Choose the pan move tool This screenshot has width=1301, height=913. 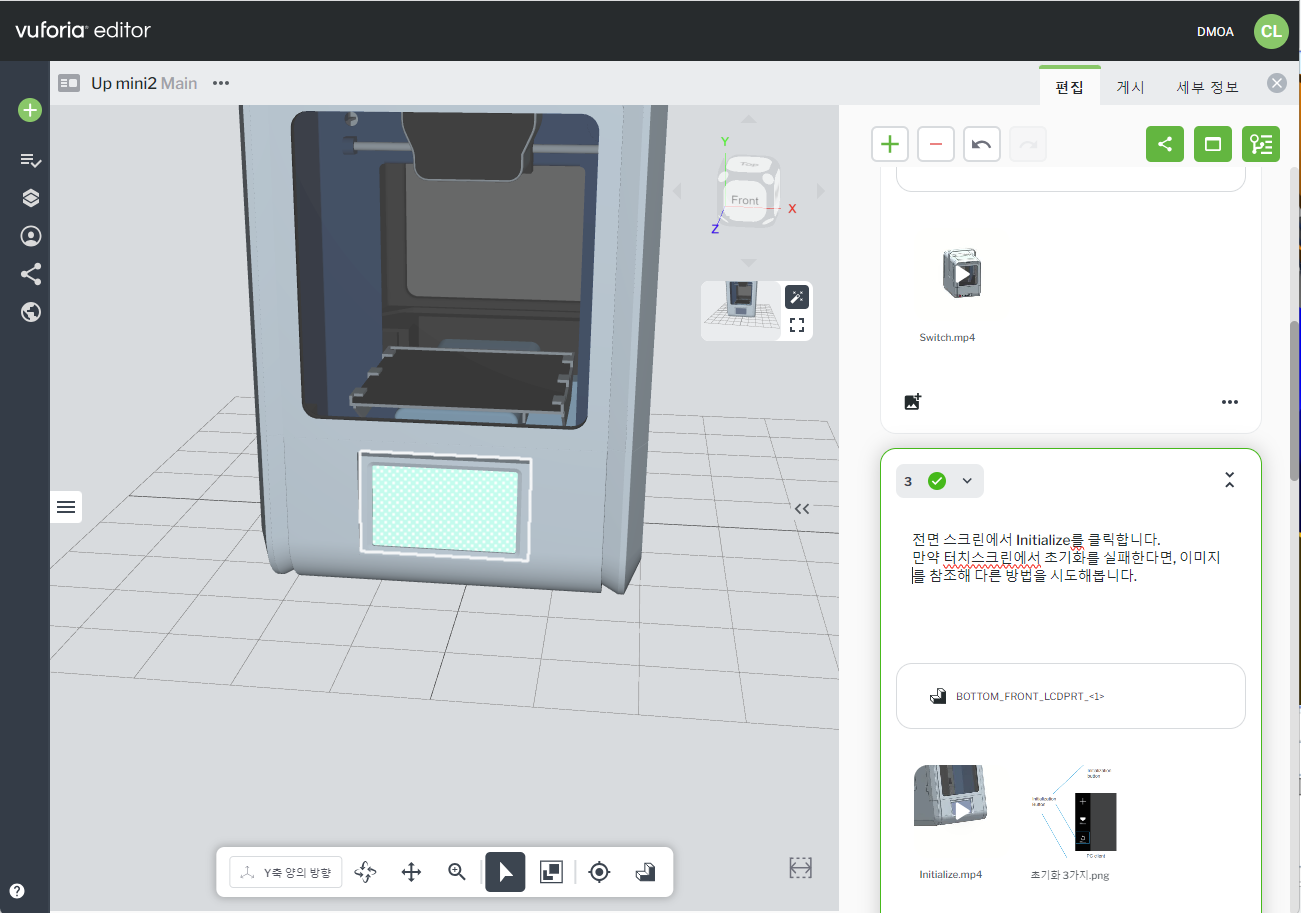(411, 872)
